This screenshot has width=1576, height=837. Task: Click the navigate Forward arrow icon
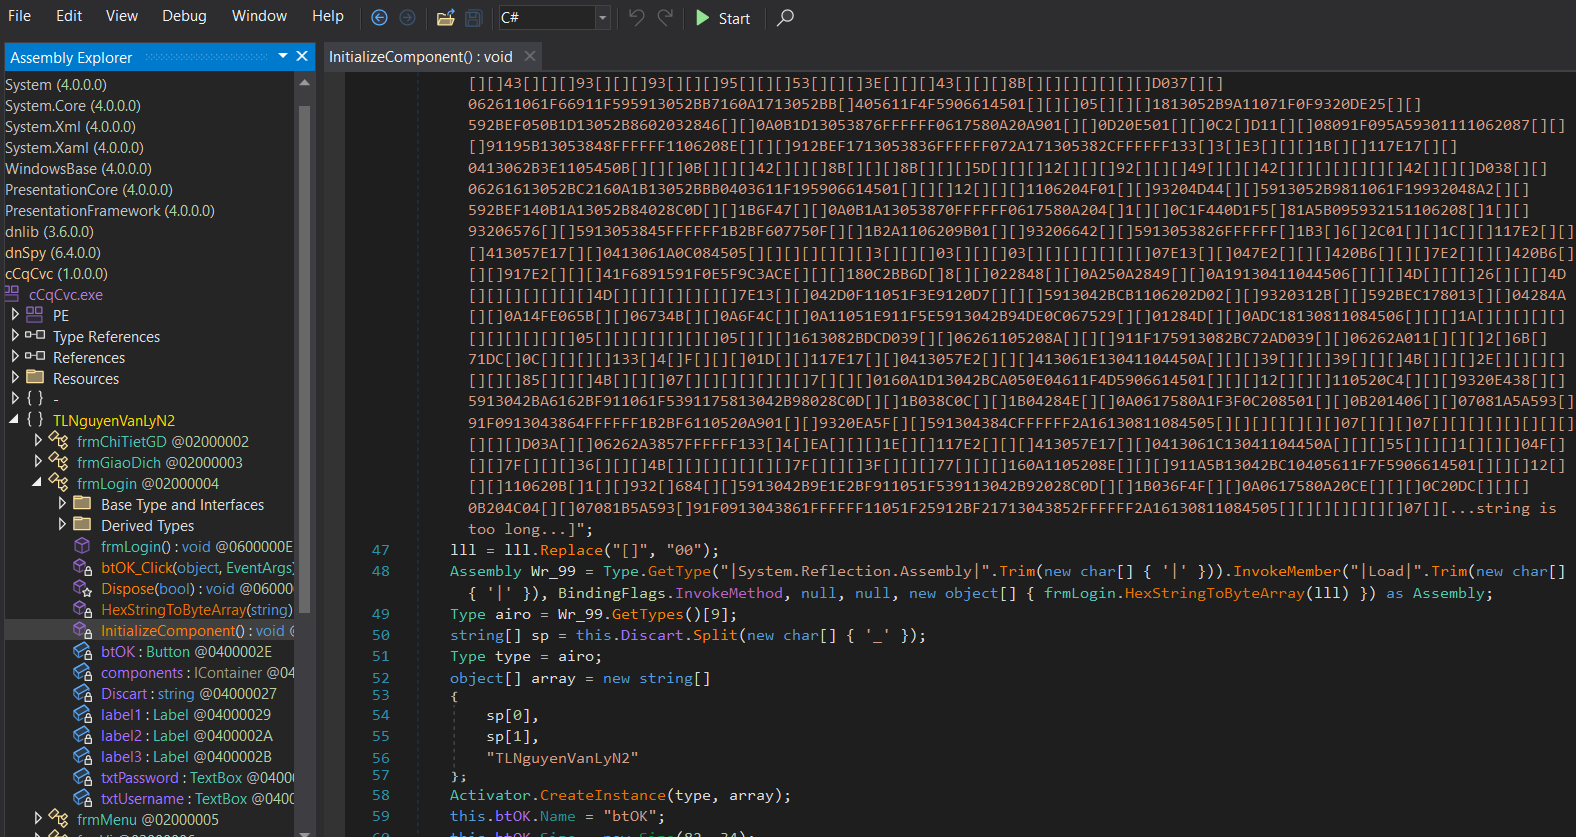[x=407, y=17]
